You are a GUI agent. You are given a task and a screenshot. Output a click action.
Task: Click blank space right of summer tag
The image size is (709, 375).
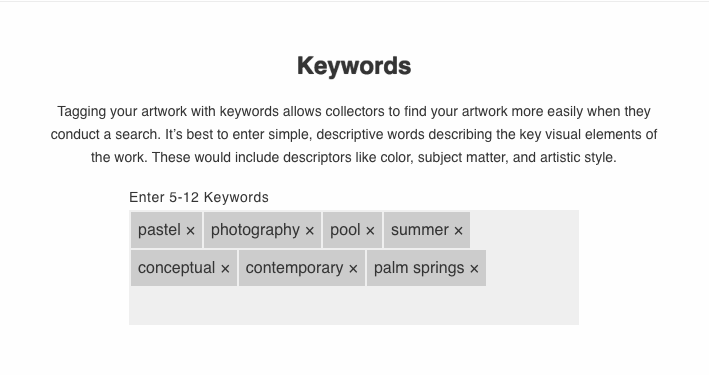pyautogui.click(x=525, y=230)
